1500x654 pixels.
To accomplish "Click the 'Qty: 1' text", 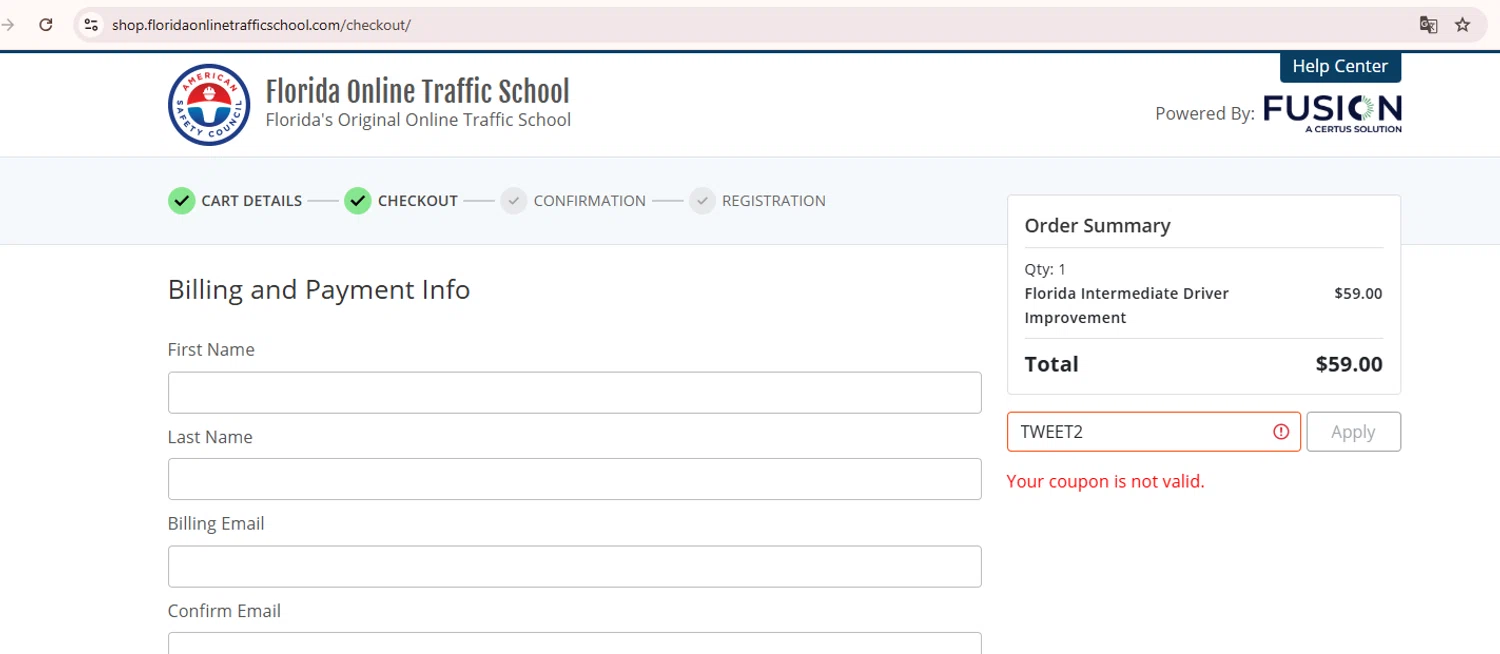I will tap(1045, 269).
